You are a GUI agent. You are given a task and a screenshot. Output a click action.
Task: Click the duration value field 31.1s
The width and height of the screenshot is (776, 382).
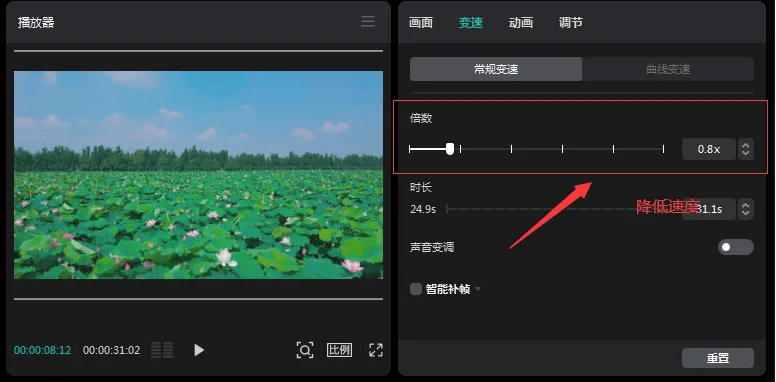709,209
